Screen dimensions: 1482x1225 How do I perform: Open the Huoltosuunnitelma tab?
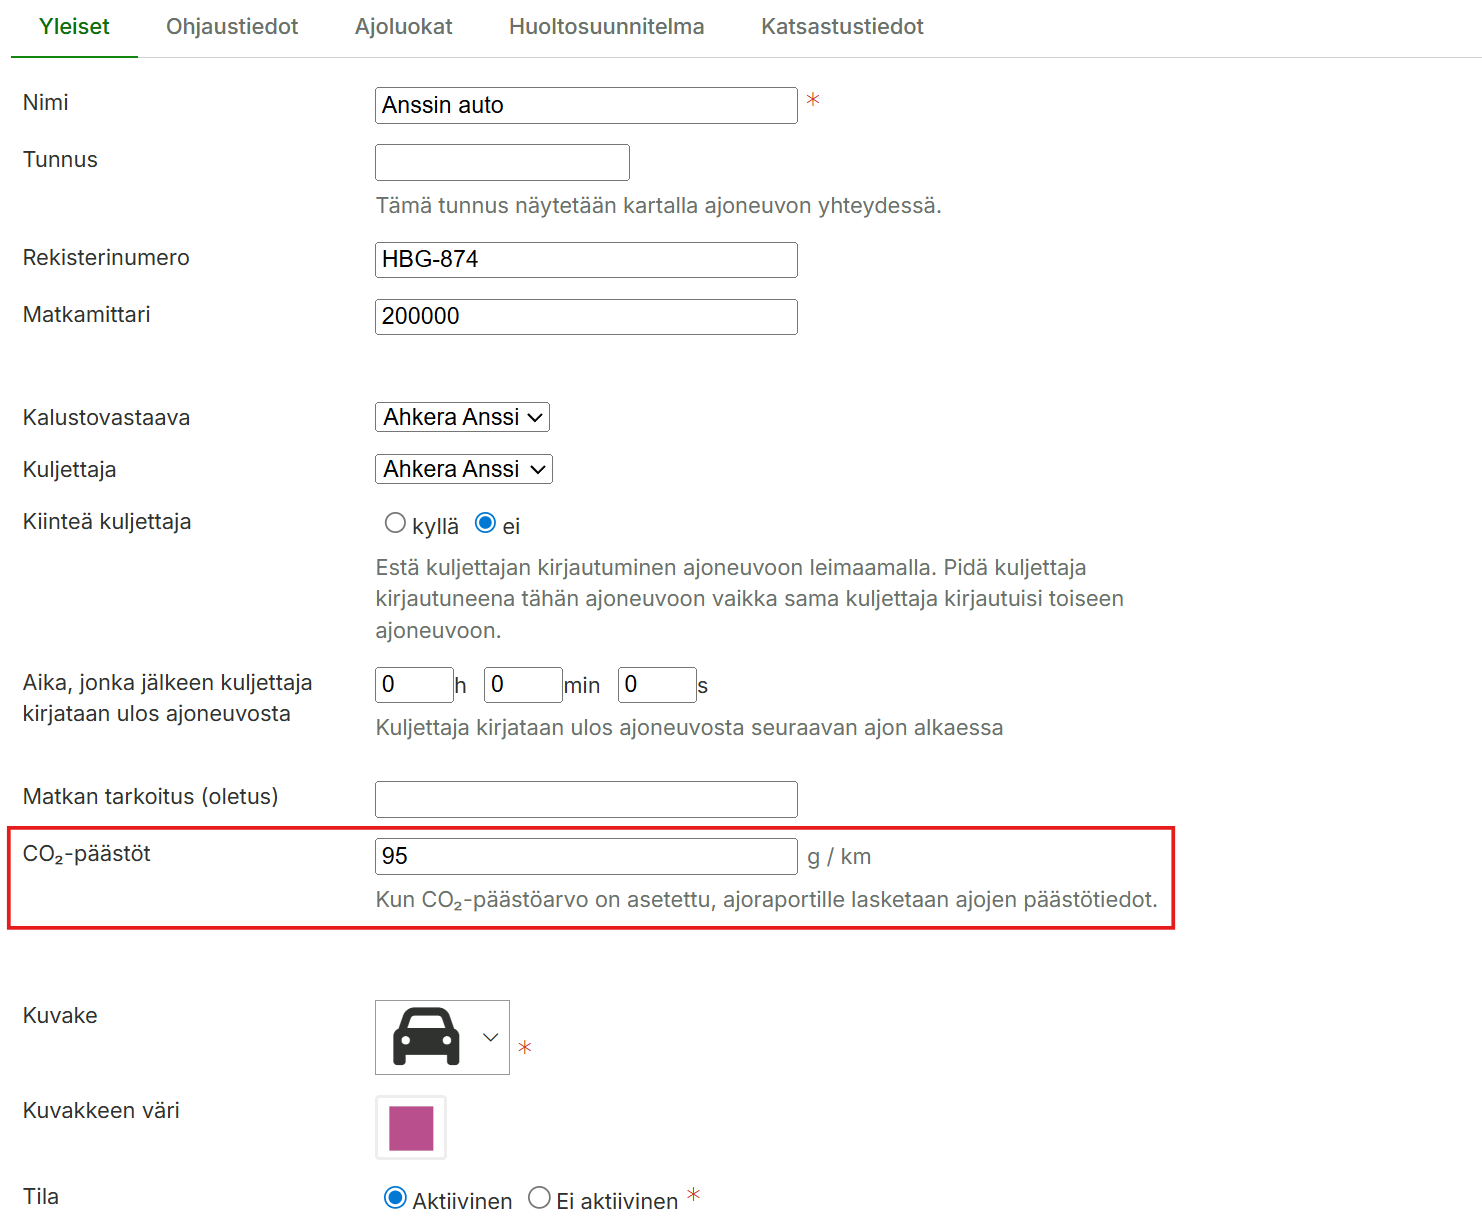(606, 27)
